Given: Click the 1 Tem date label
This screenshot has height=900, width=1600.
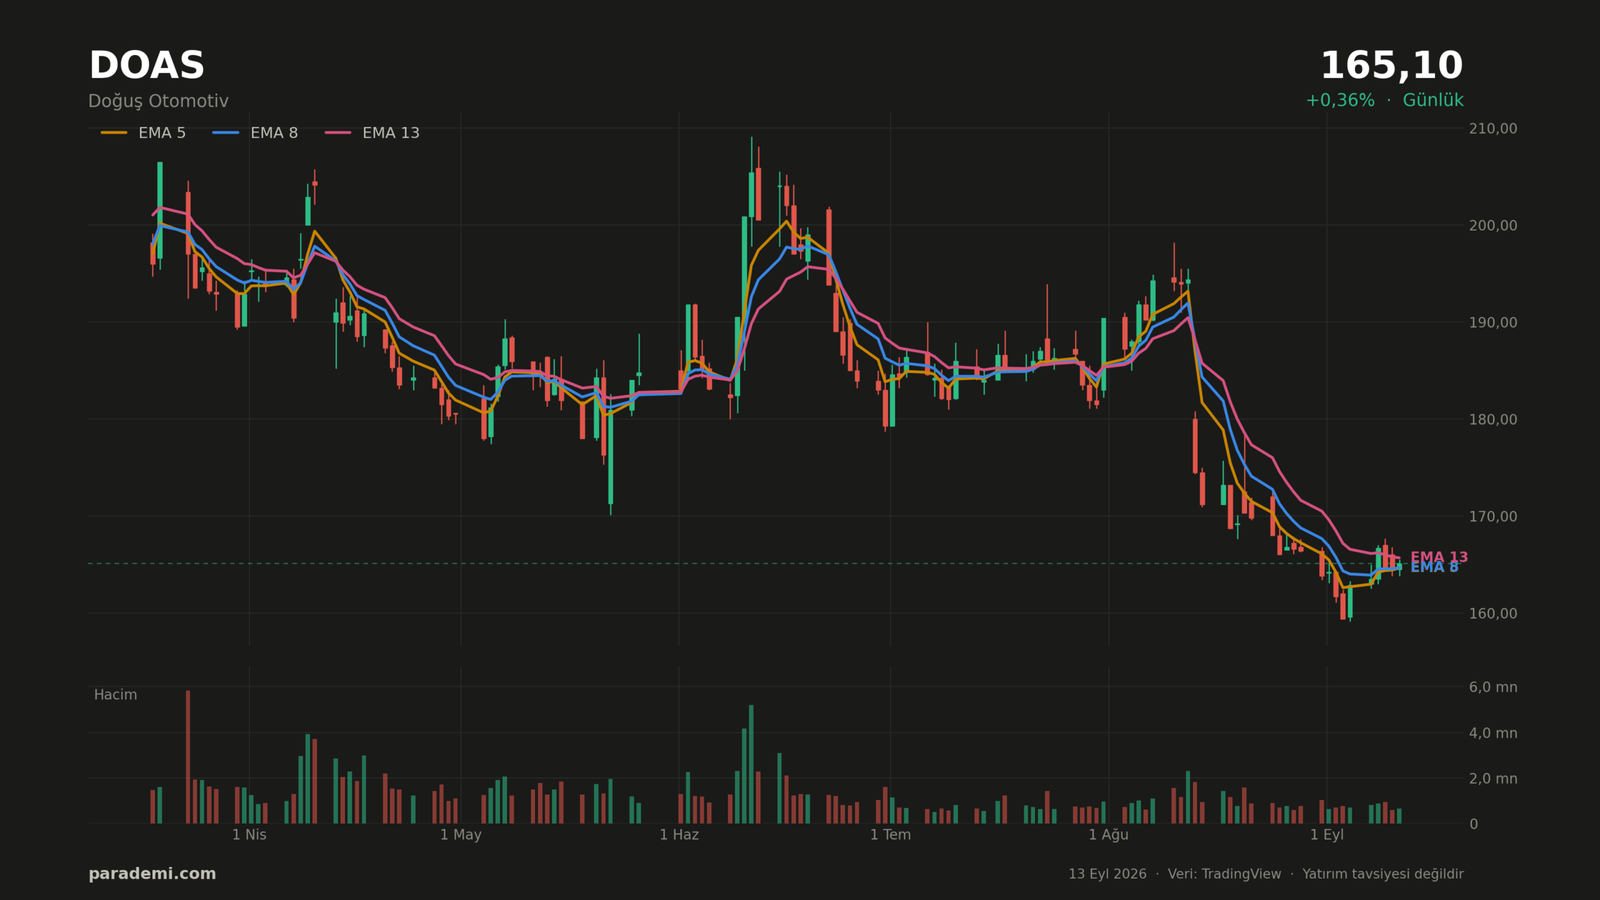Looking at the screenshot, I should tap(890, 835).
